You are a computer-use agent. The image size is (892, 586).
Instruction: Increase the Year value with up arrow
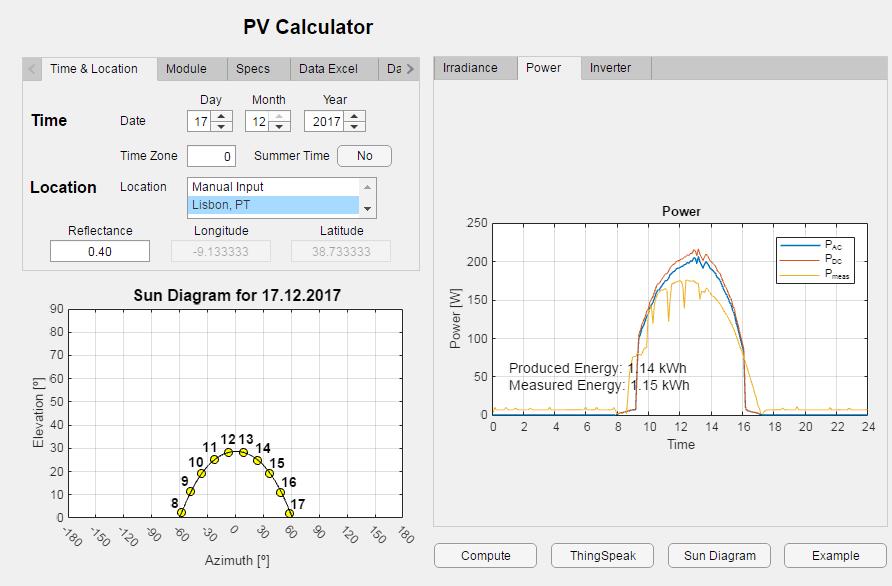pyautogui.click(x=355, y=116)
